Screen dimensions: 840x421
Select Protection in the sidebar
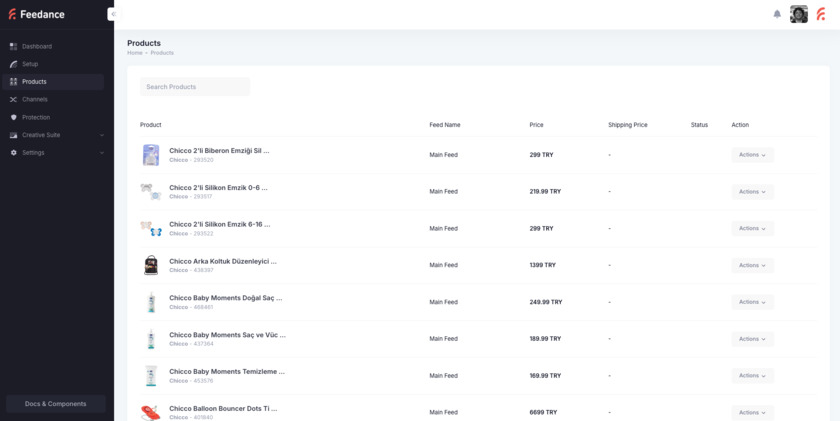36,117
